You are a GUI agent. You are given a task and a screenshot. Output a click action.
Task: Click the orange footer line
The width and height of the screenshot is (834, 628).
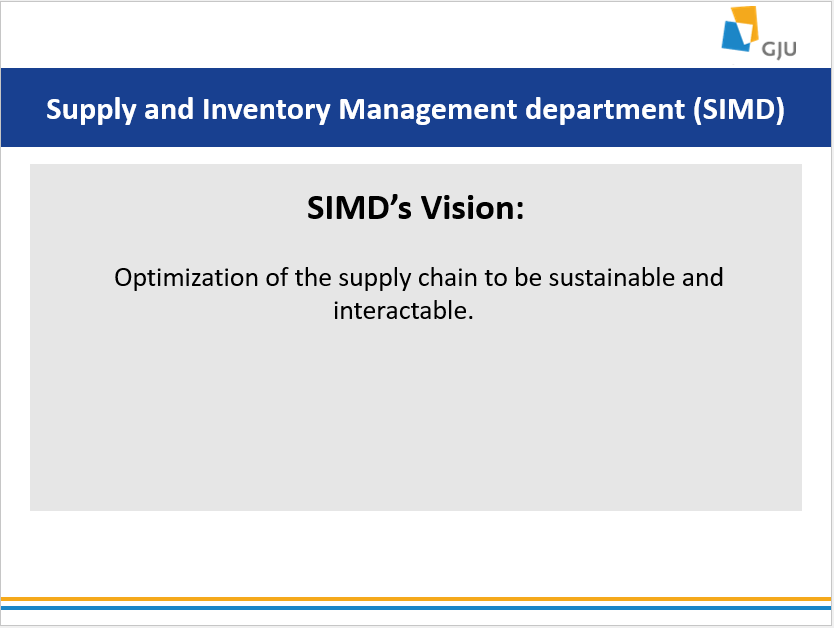(x=416, y=599)
